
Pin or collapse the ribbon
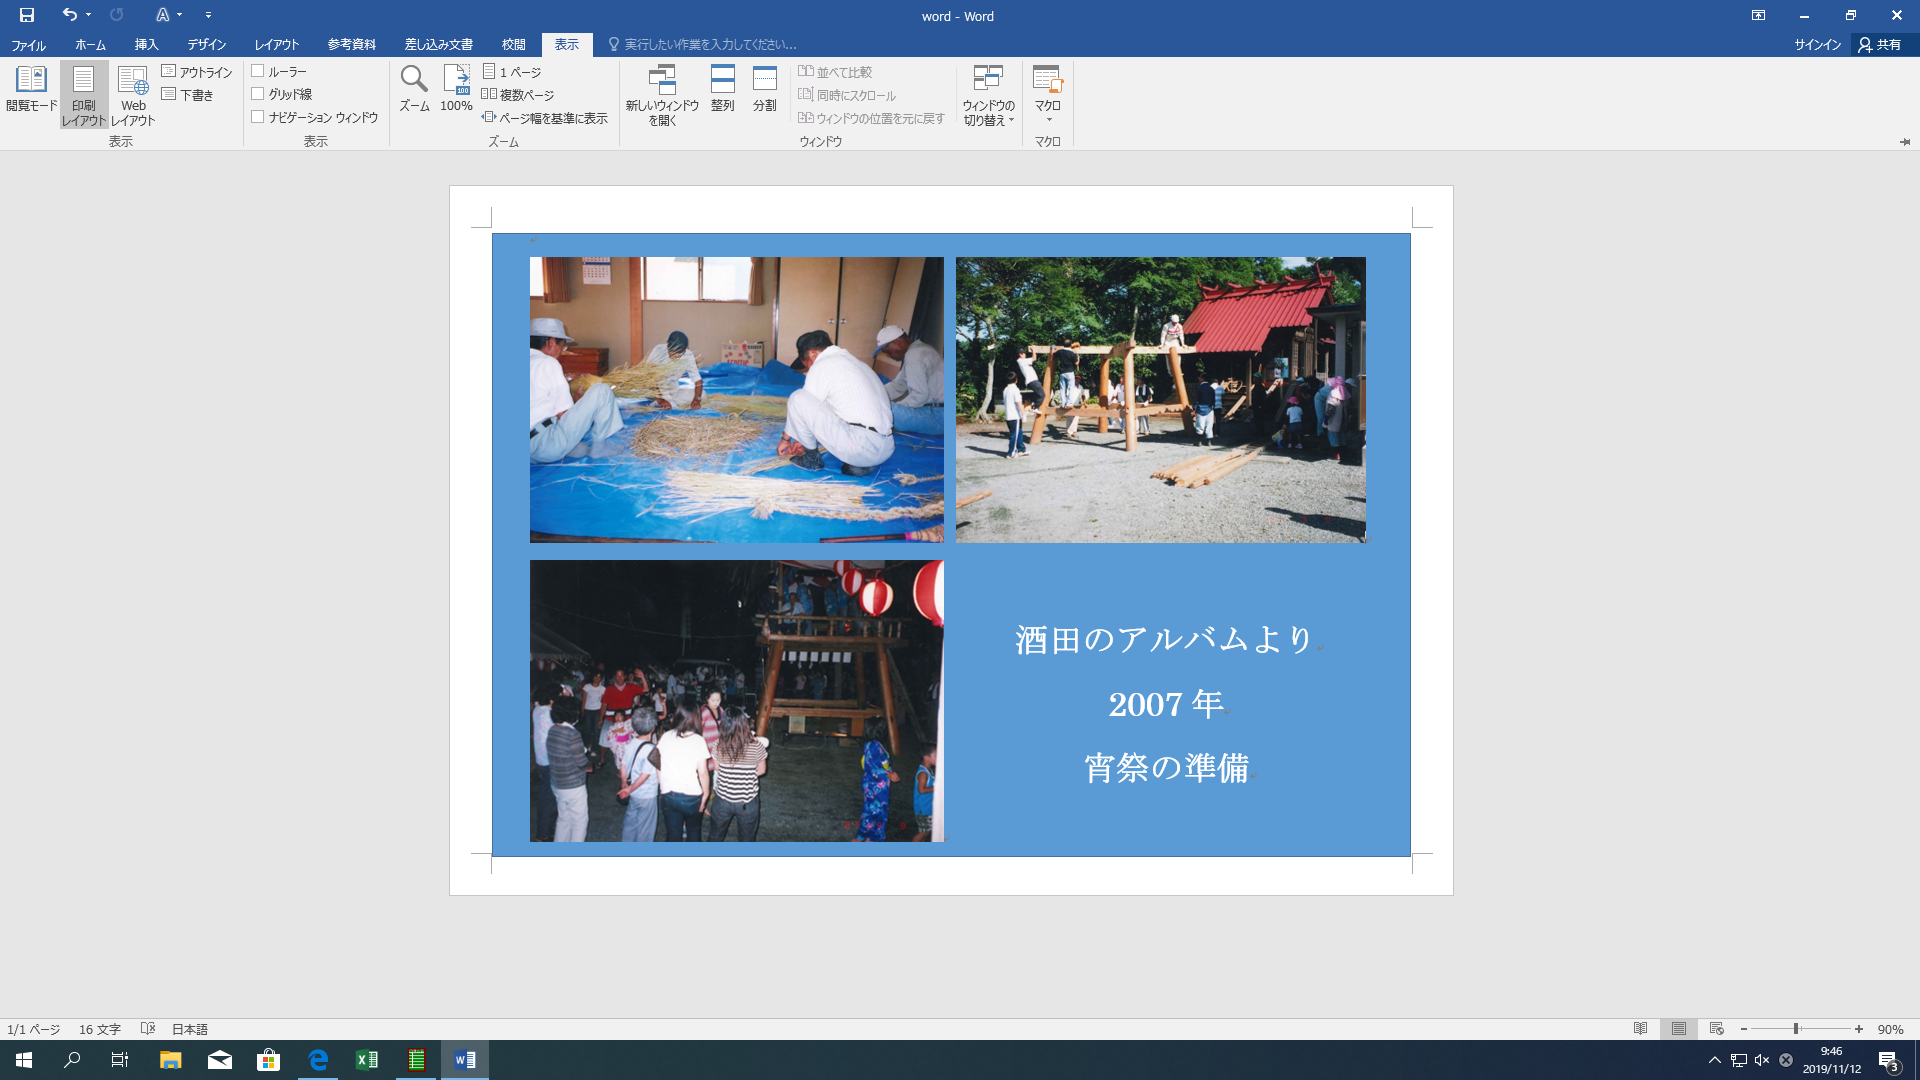tap(1904, 142)
